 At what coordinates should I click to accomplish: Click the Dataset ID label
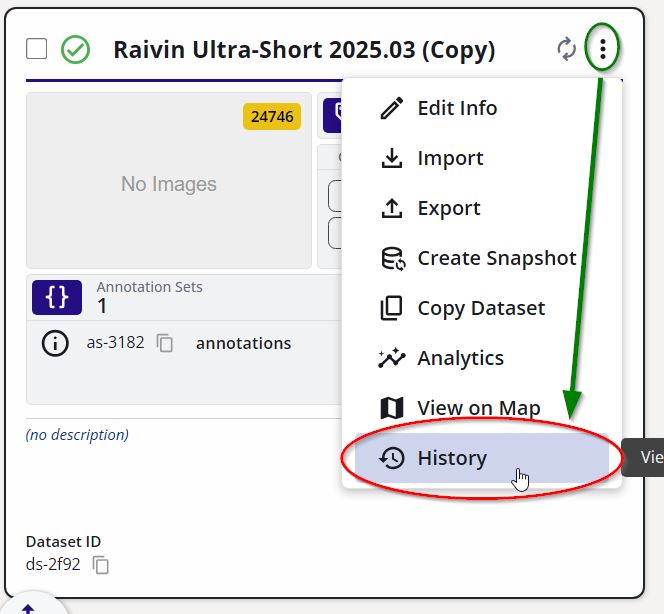point(63,542)
